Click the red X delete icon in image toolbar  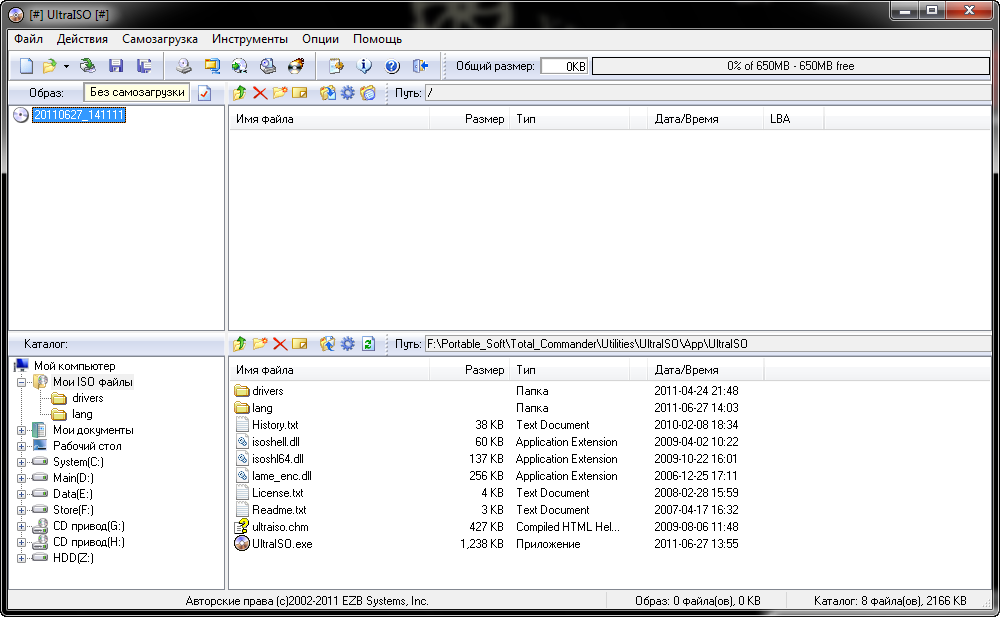260,93
